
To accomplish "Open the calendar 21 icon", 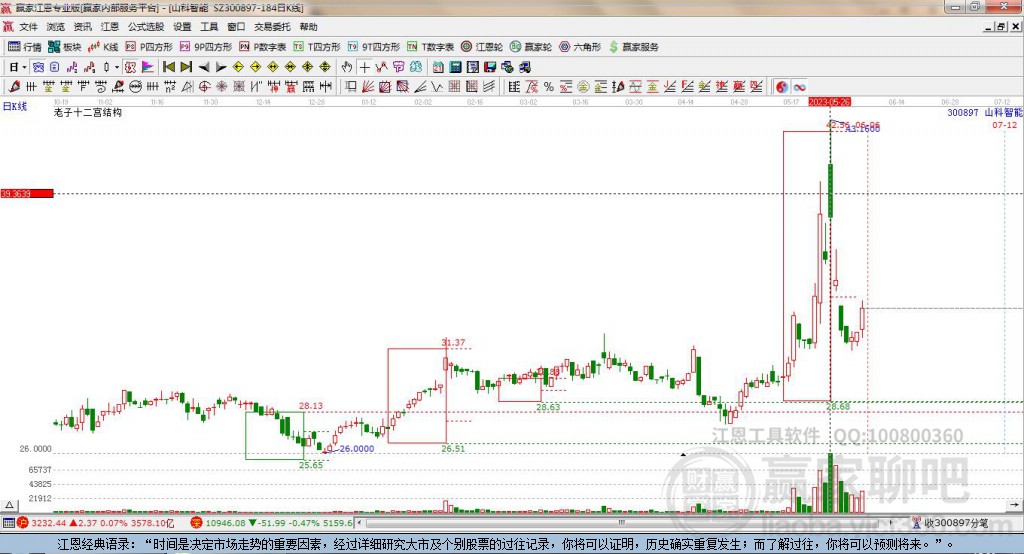I will 438,67.
